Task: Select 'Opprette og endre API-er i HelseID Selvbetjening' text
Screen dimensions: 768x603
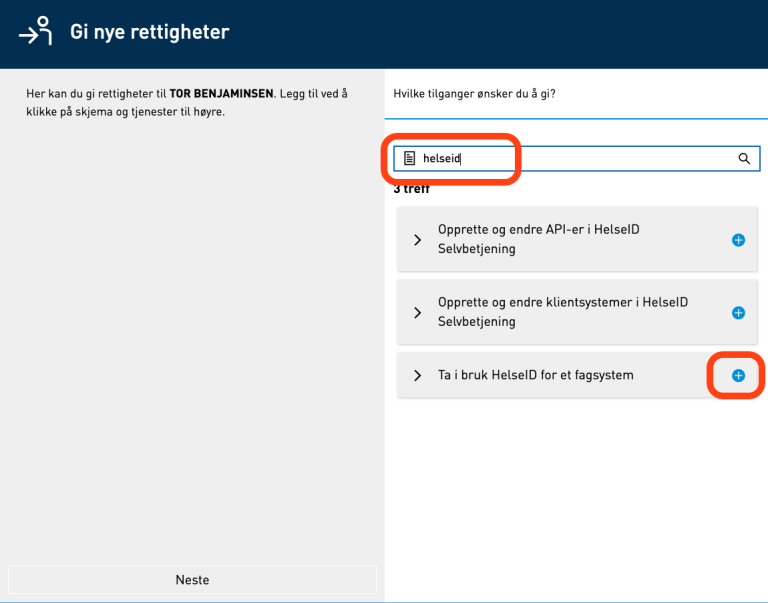Action: point(538,239)
